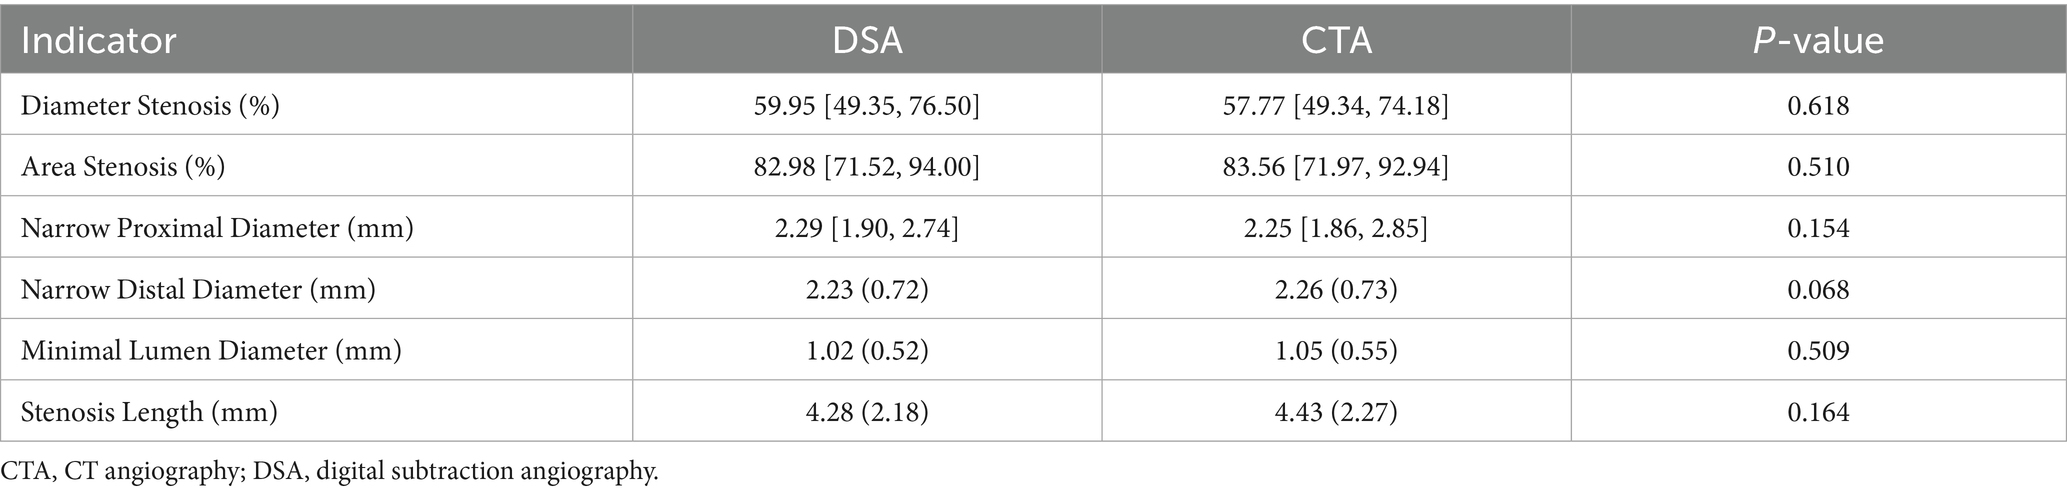
Task: Select the Minimal Lumen Diameter (mm) label
Action: (211, 351)
